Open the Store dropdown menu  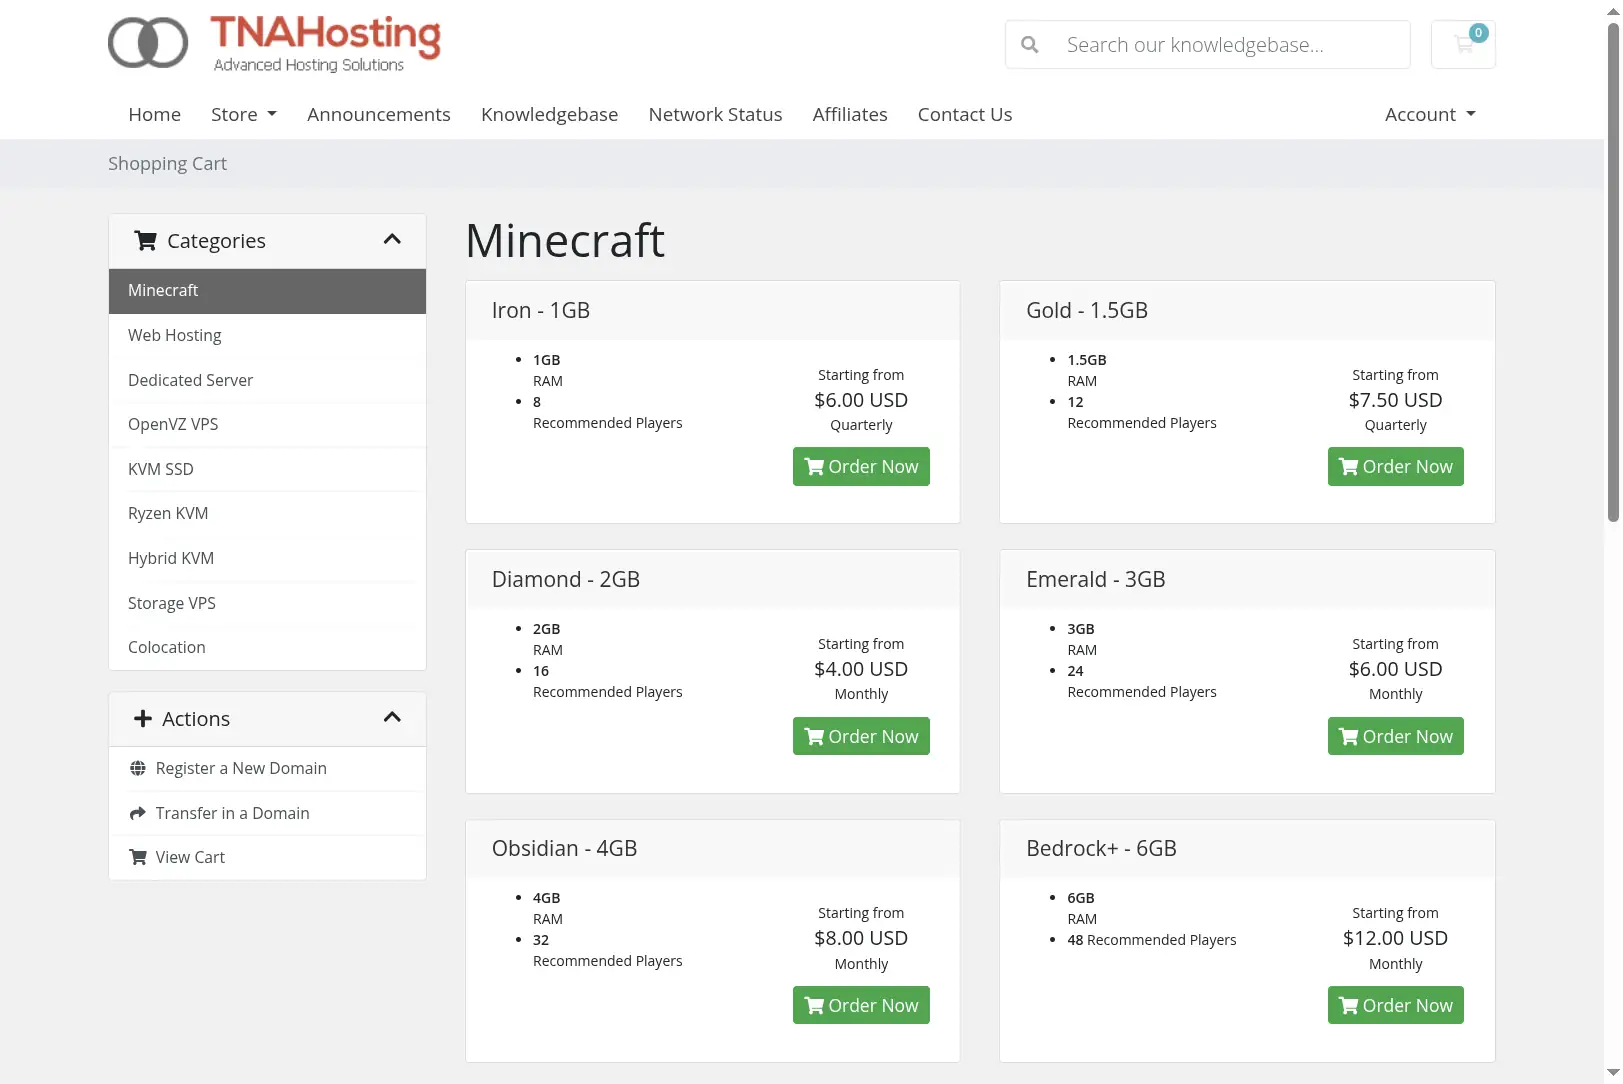click(x=244, y=114)
